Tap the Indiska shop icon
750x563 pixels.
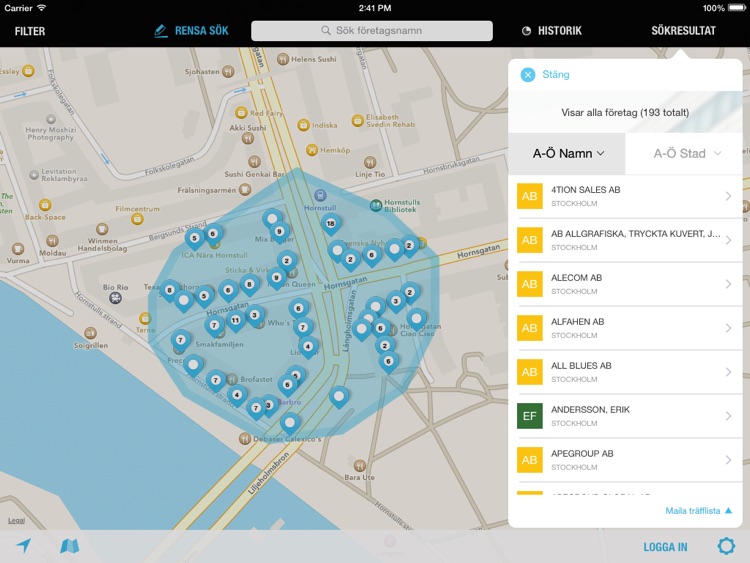pyautogui.click(x=303, y=125)
